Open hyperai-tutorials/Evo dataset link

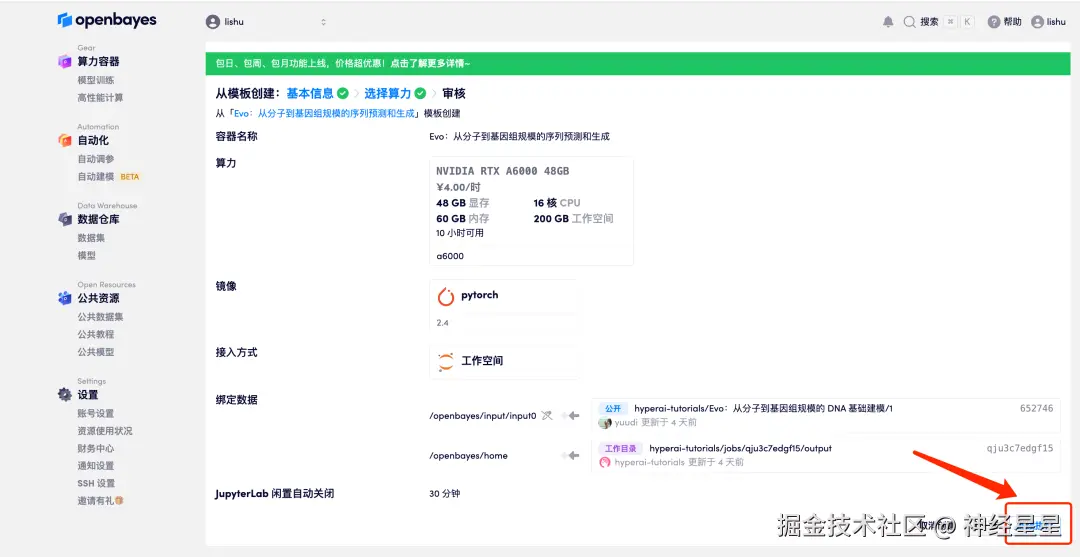point(763,408)
